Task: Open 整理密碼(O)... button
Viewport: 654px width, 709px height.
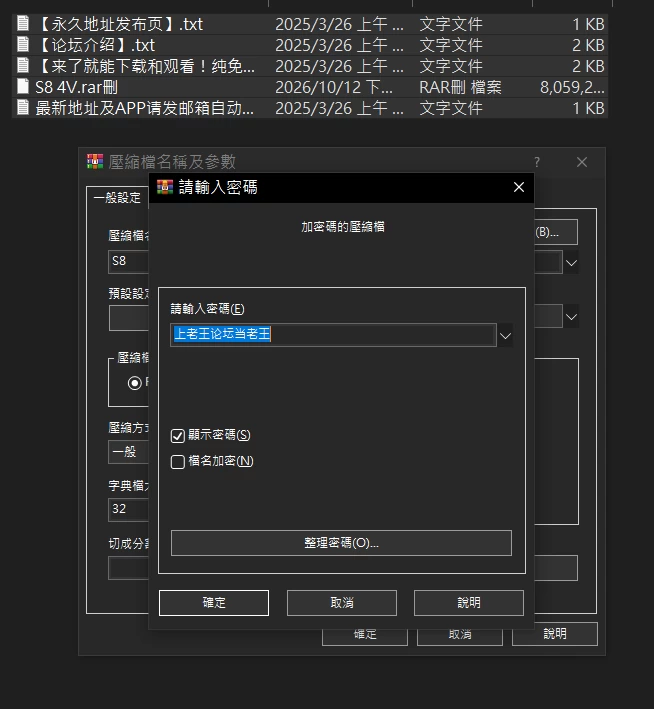Action: coord(341,543)
